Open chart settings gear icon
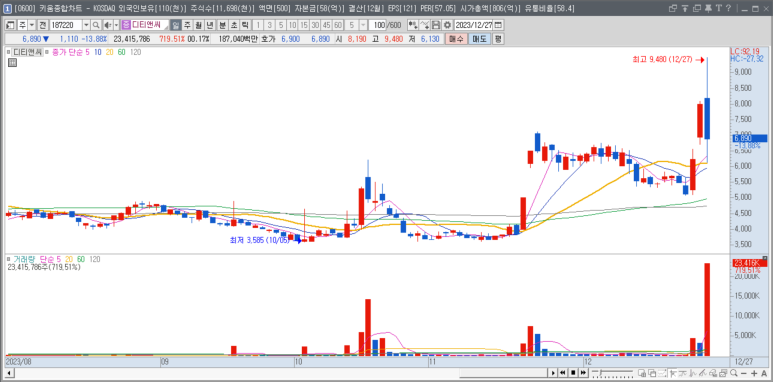 [x=447, y=25]
